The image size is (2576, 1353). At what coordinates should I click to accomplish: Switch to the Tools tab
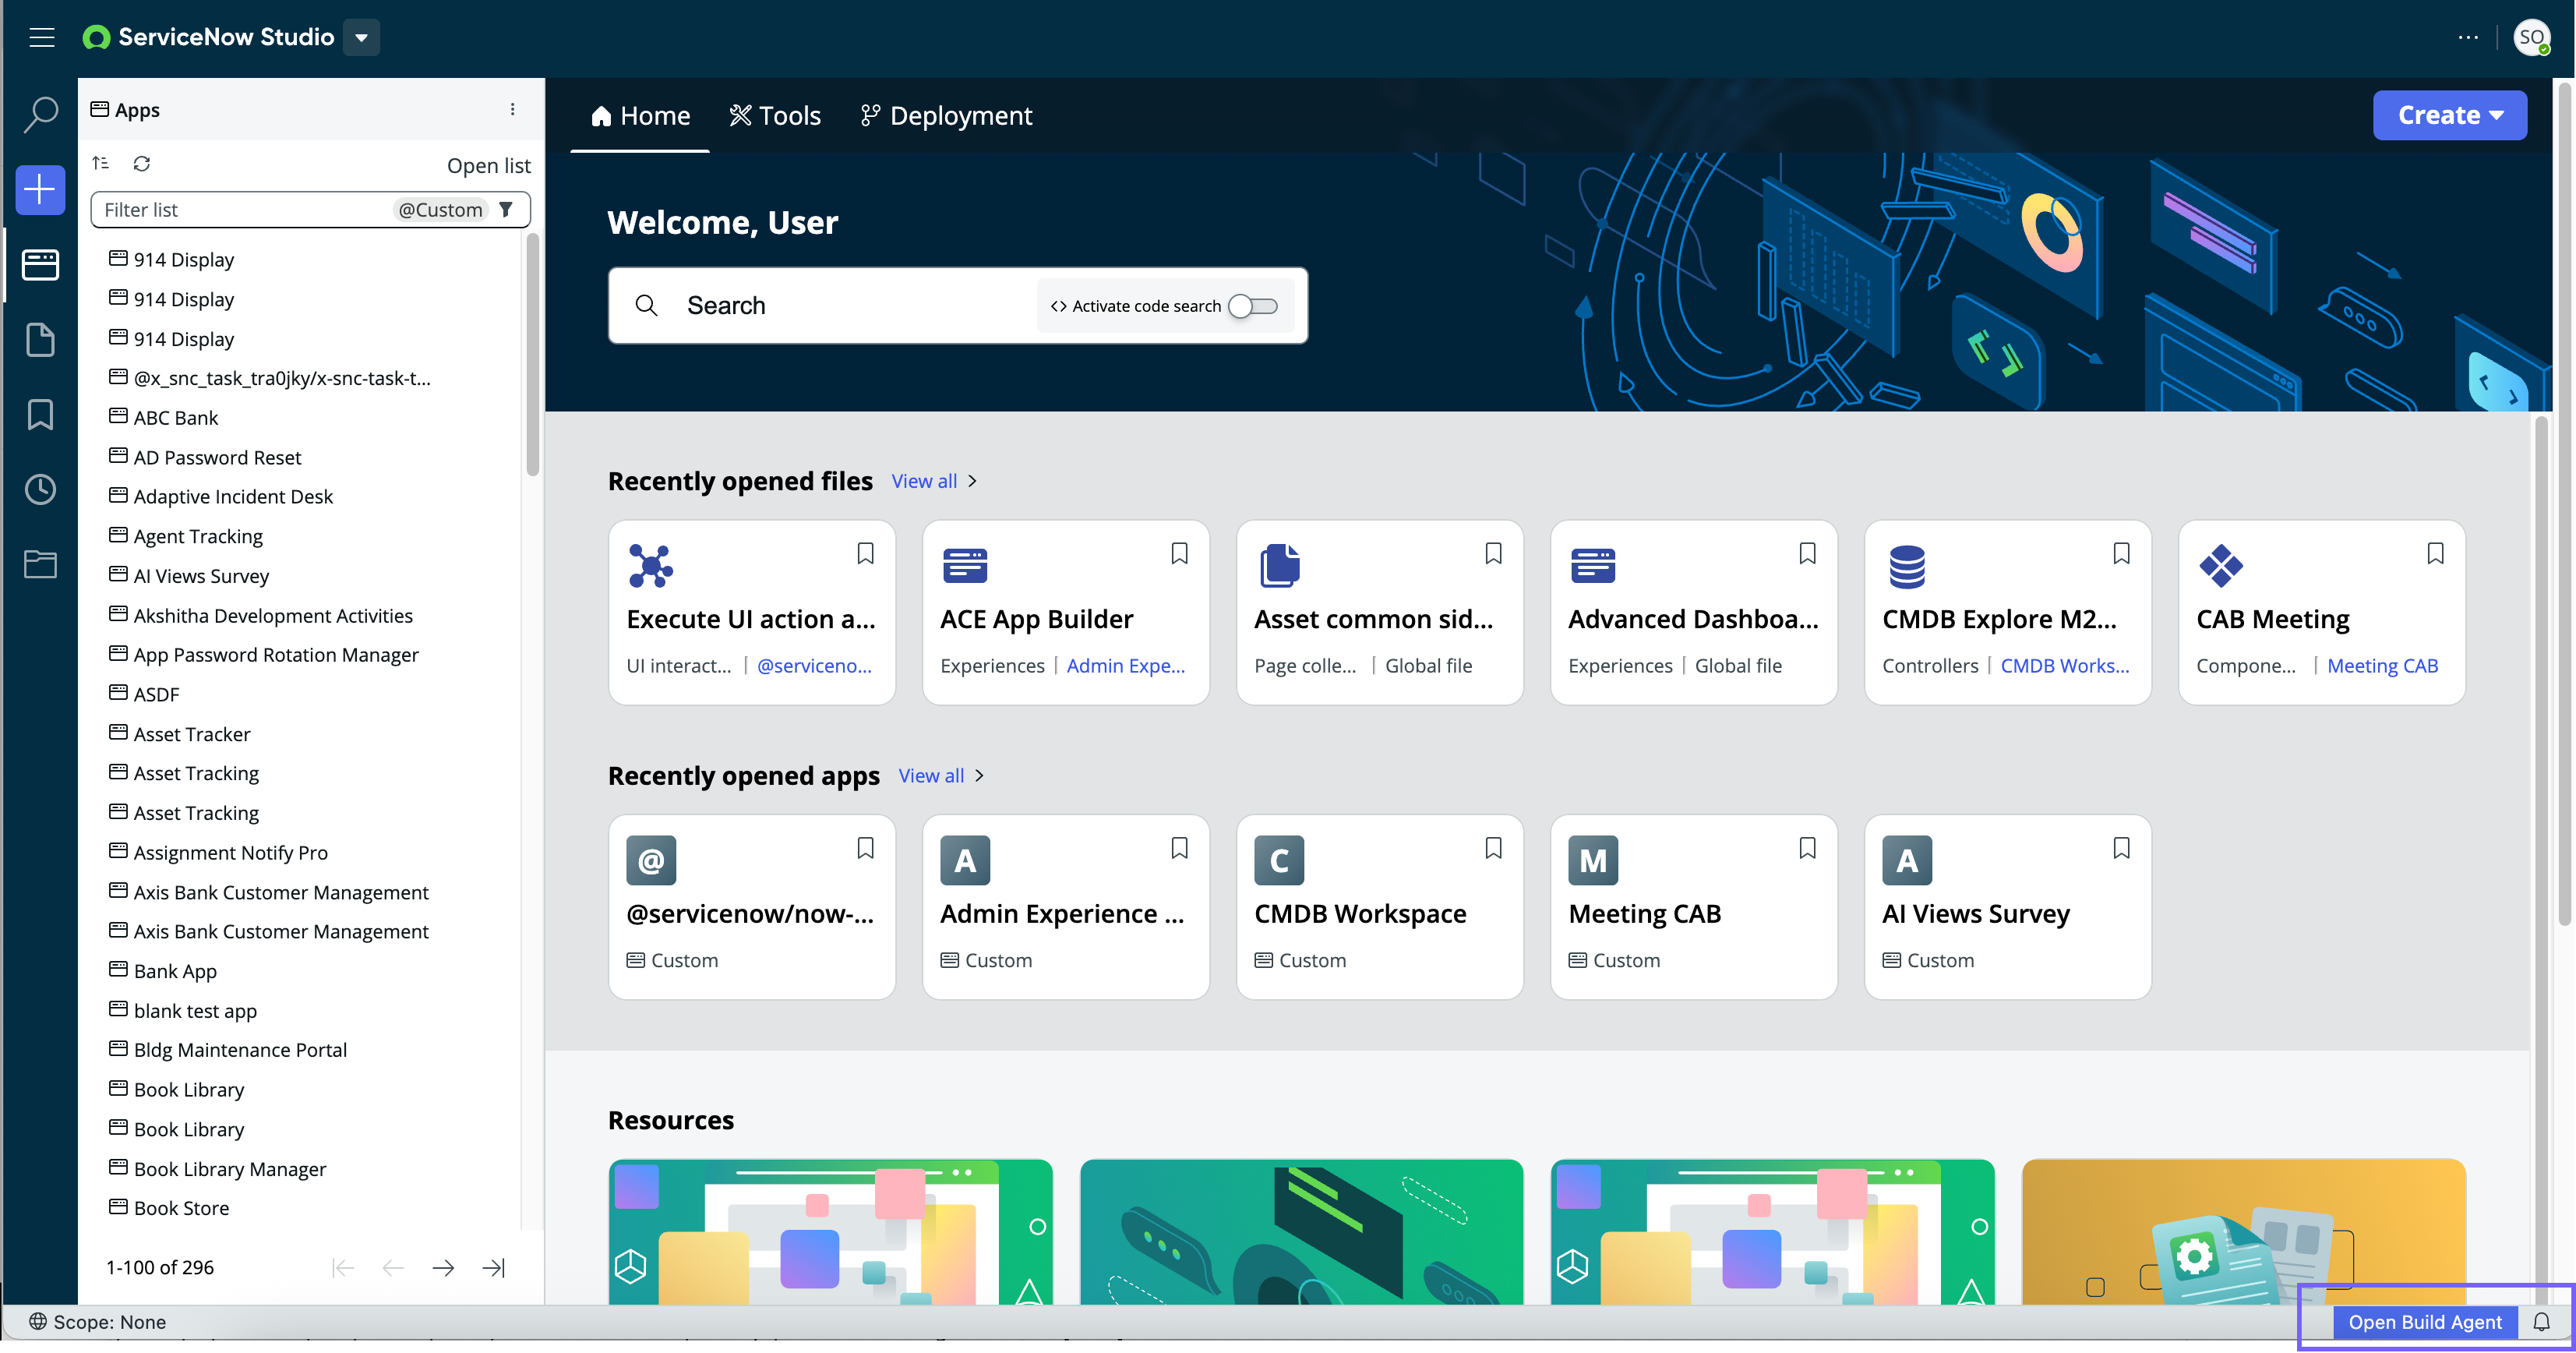point(775,116)
